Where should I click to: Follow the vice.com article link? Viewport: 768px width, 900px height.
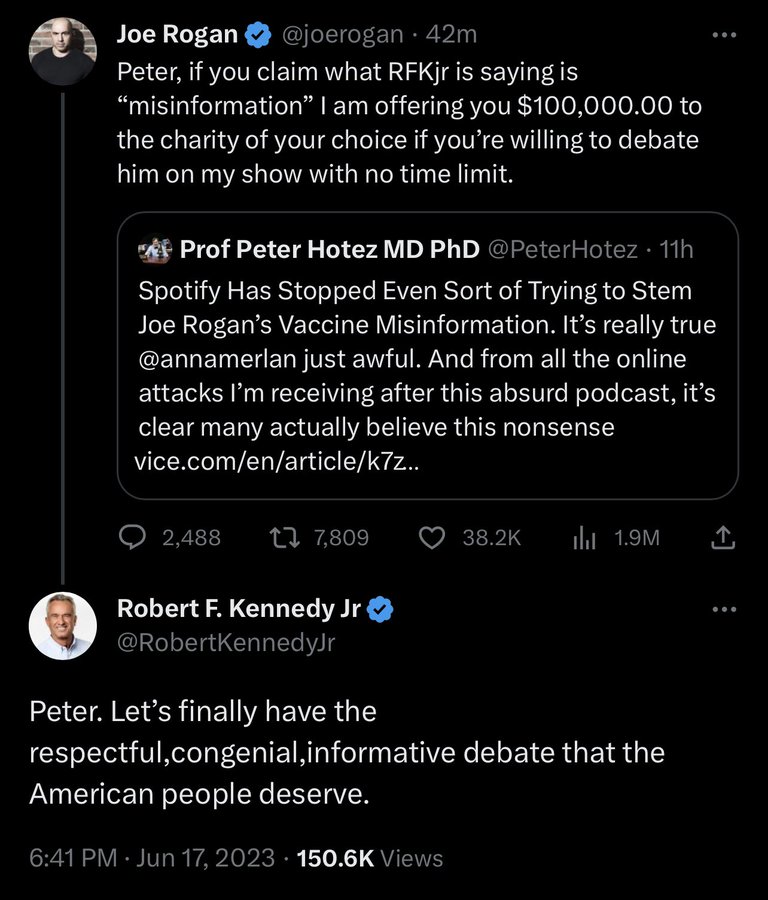277,461
